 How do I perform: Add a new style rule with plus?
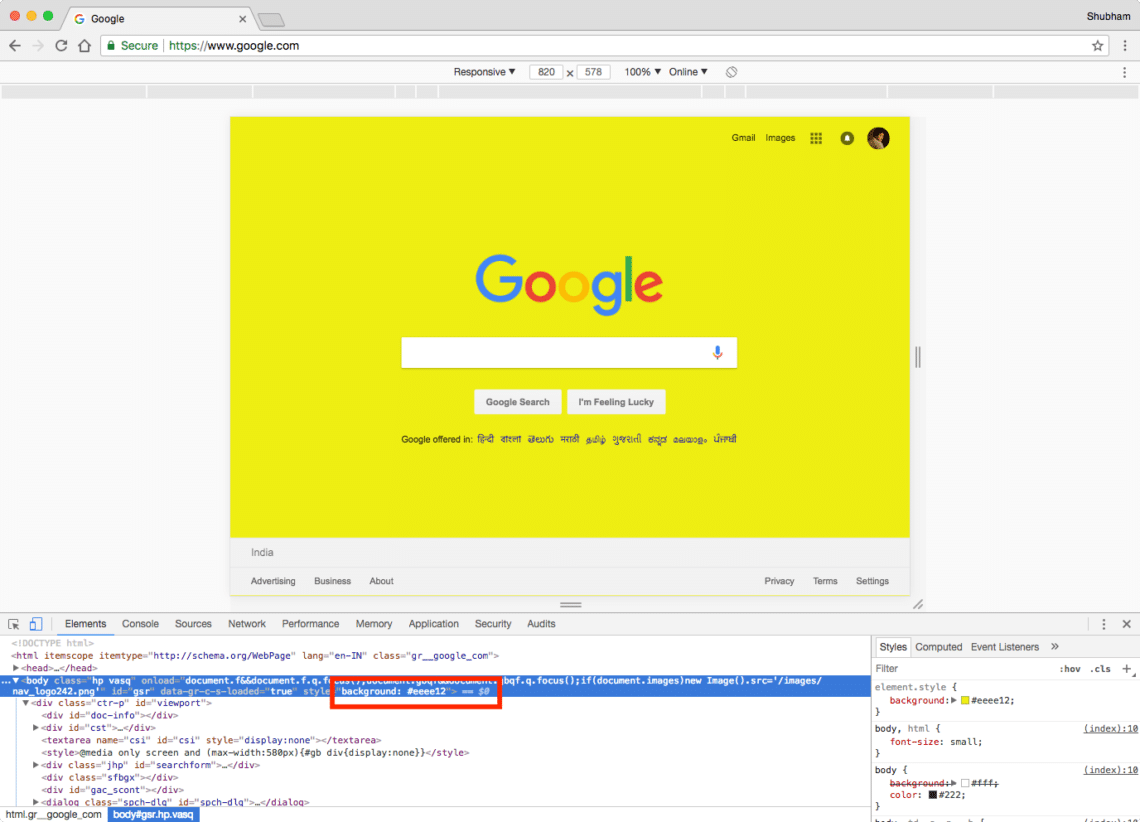tap(1126, 669)
